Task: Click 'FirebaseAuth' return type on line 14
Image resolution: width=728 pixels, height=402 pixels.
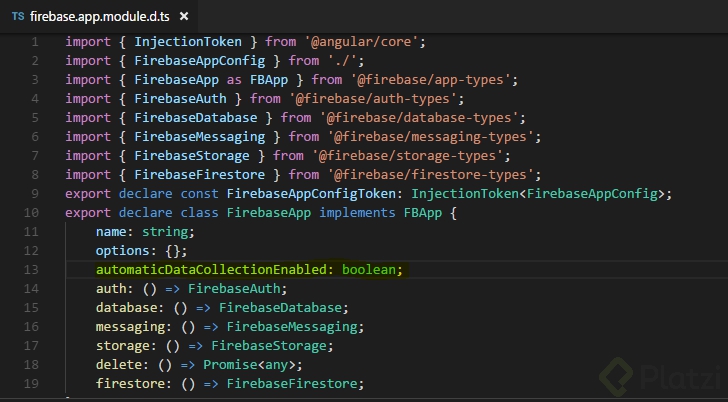Action: 234,289
